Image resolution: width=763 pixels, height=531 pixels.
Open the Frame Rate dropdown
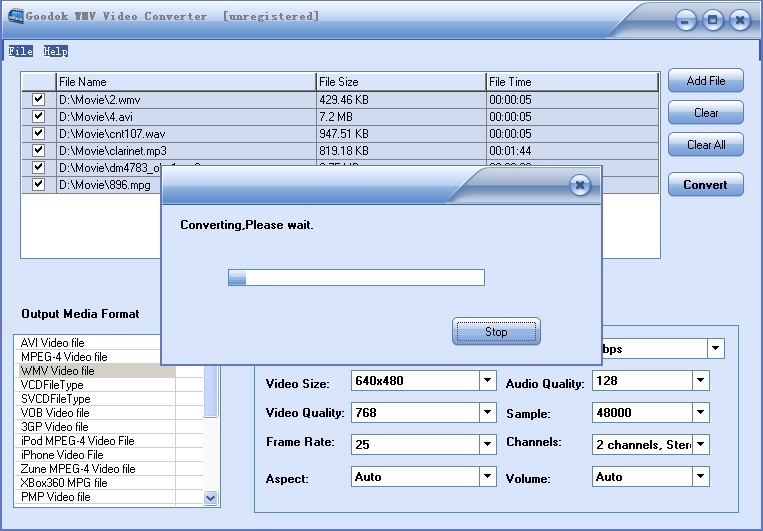pos(487,444)
